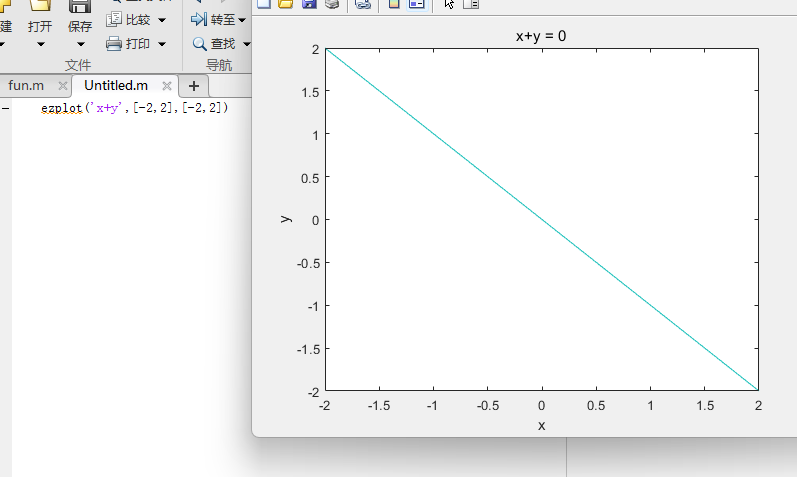
Task: Click Insert Legend icon in figure toolbar
Action: pyautogui.click(x=417, y=4)
